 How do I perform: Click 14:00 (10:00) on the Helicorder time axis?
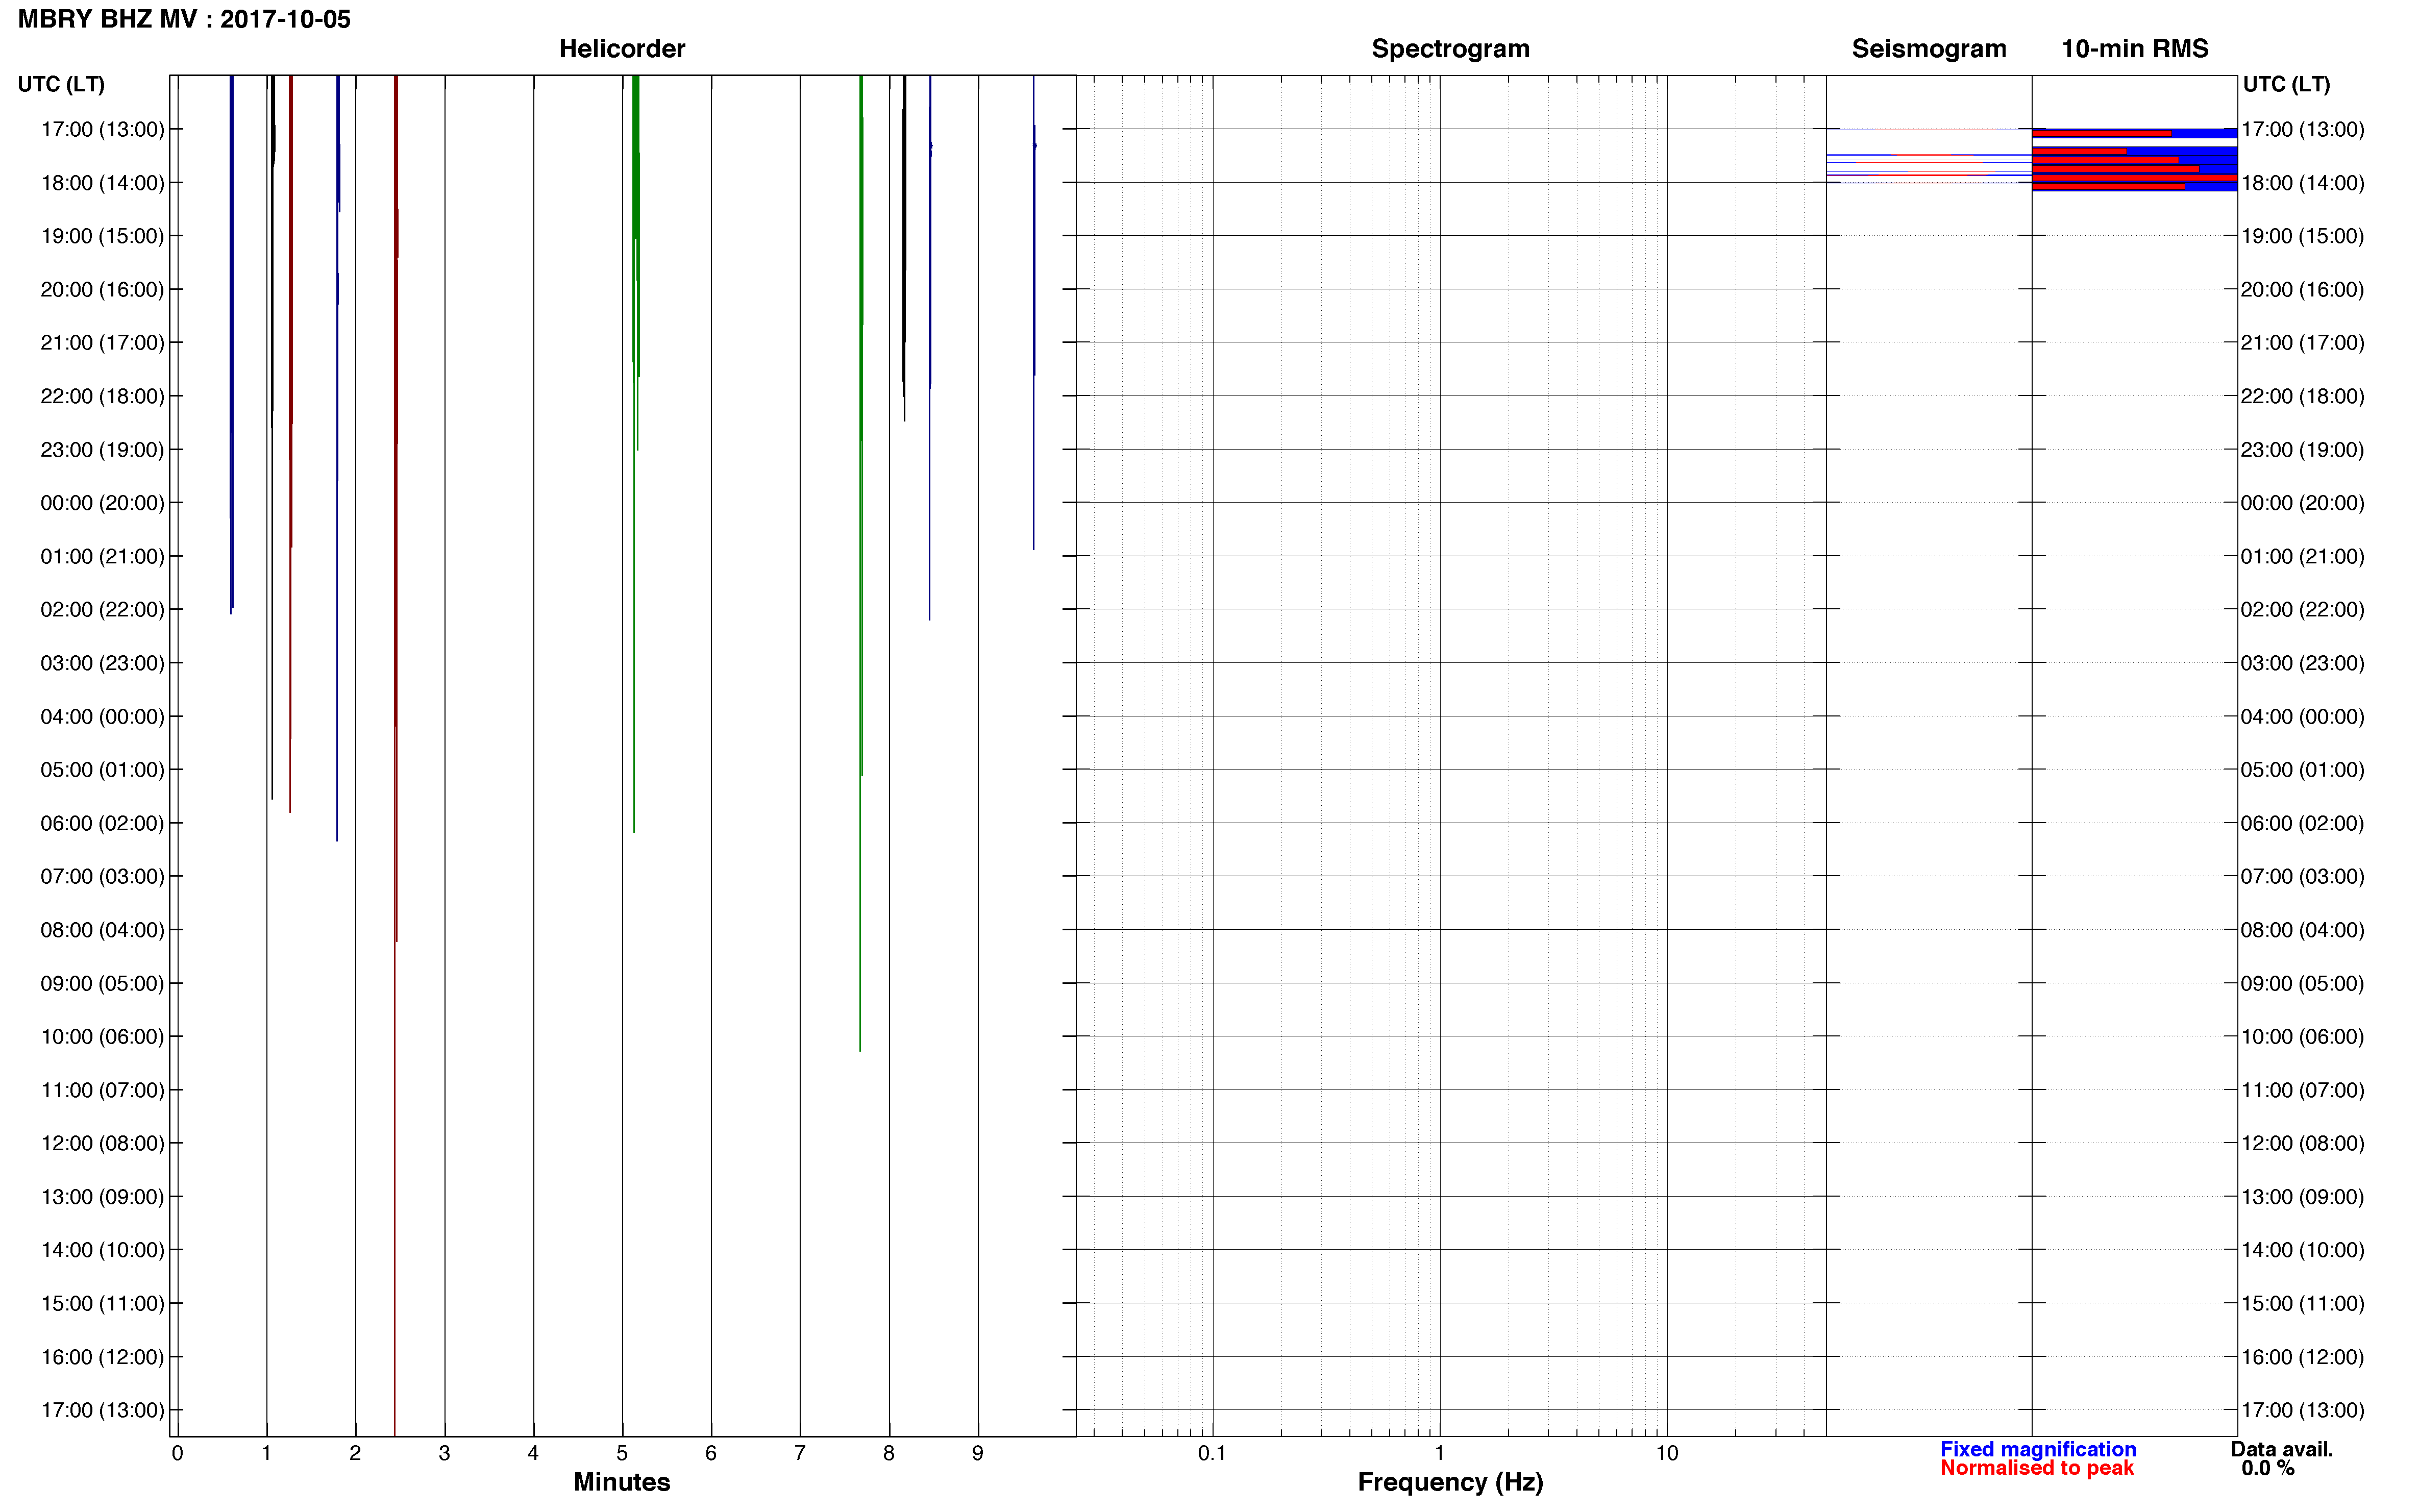(x=102, y=1250)
